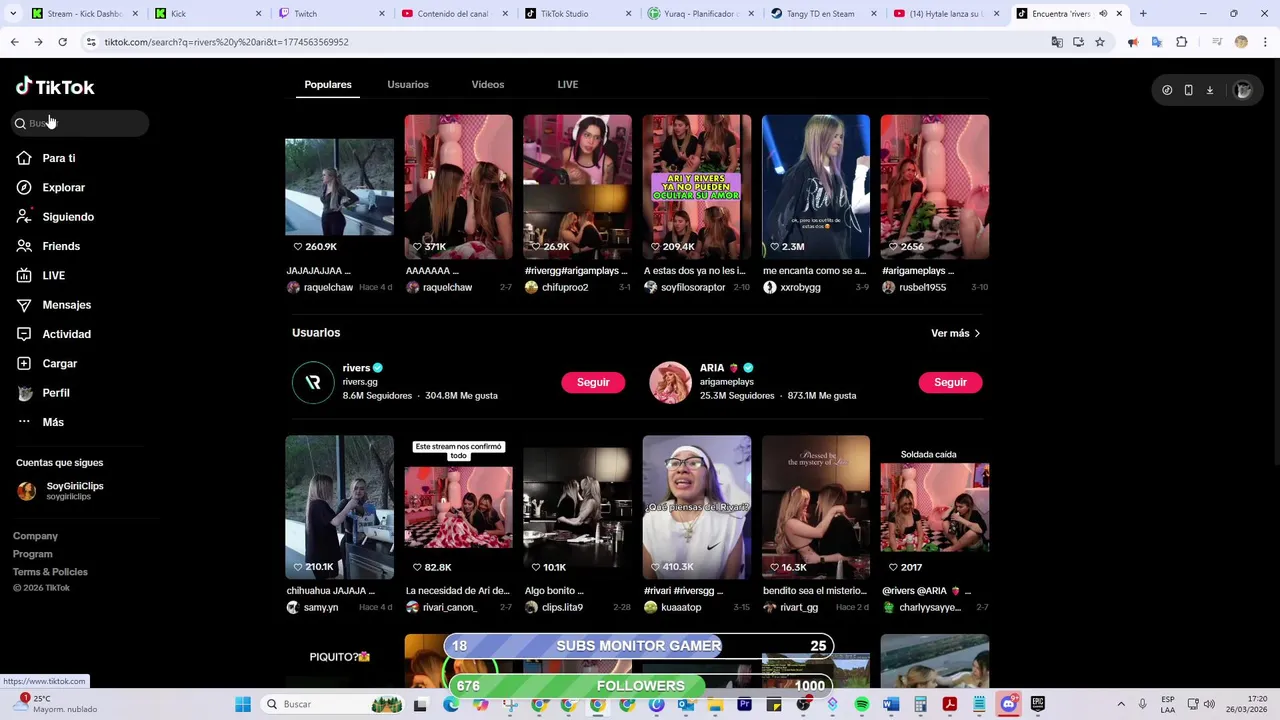Image resolution: width=1280 pixels, height=720 pixels.
Task: Open Word from the taskbar
Action: click(891, 704)
